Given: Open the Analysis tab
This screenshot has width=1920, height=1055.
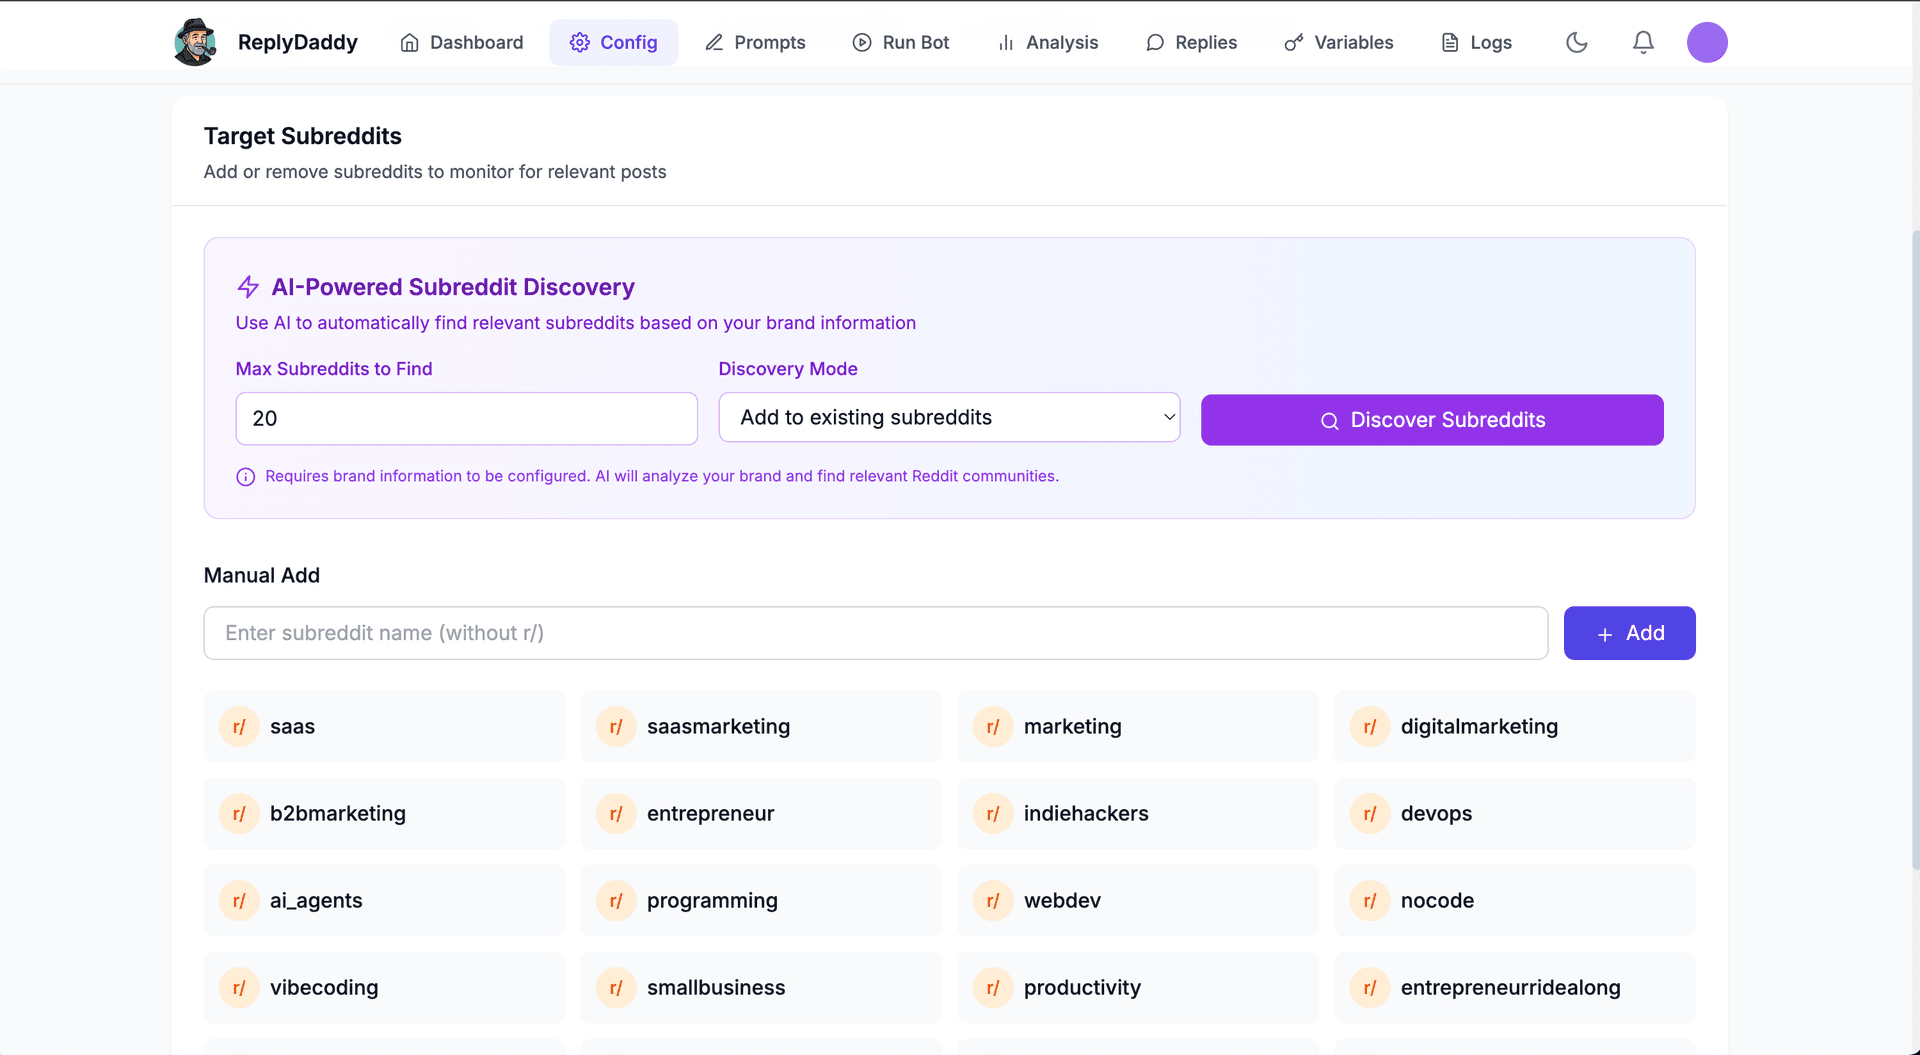Looking at the screenshot, I should click(1048, 42).
